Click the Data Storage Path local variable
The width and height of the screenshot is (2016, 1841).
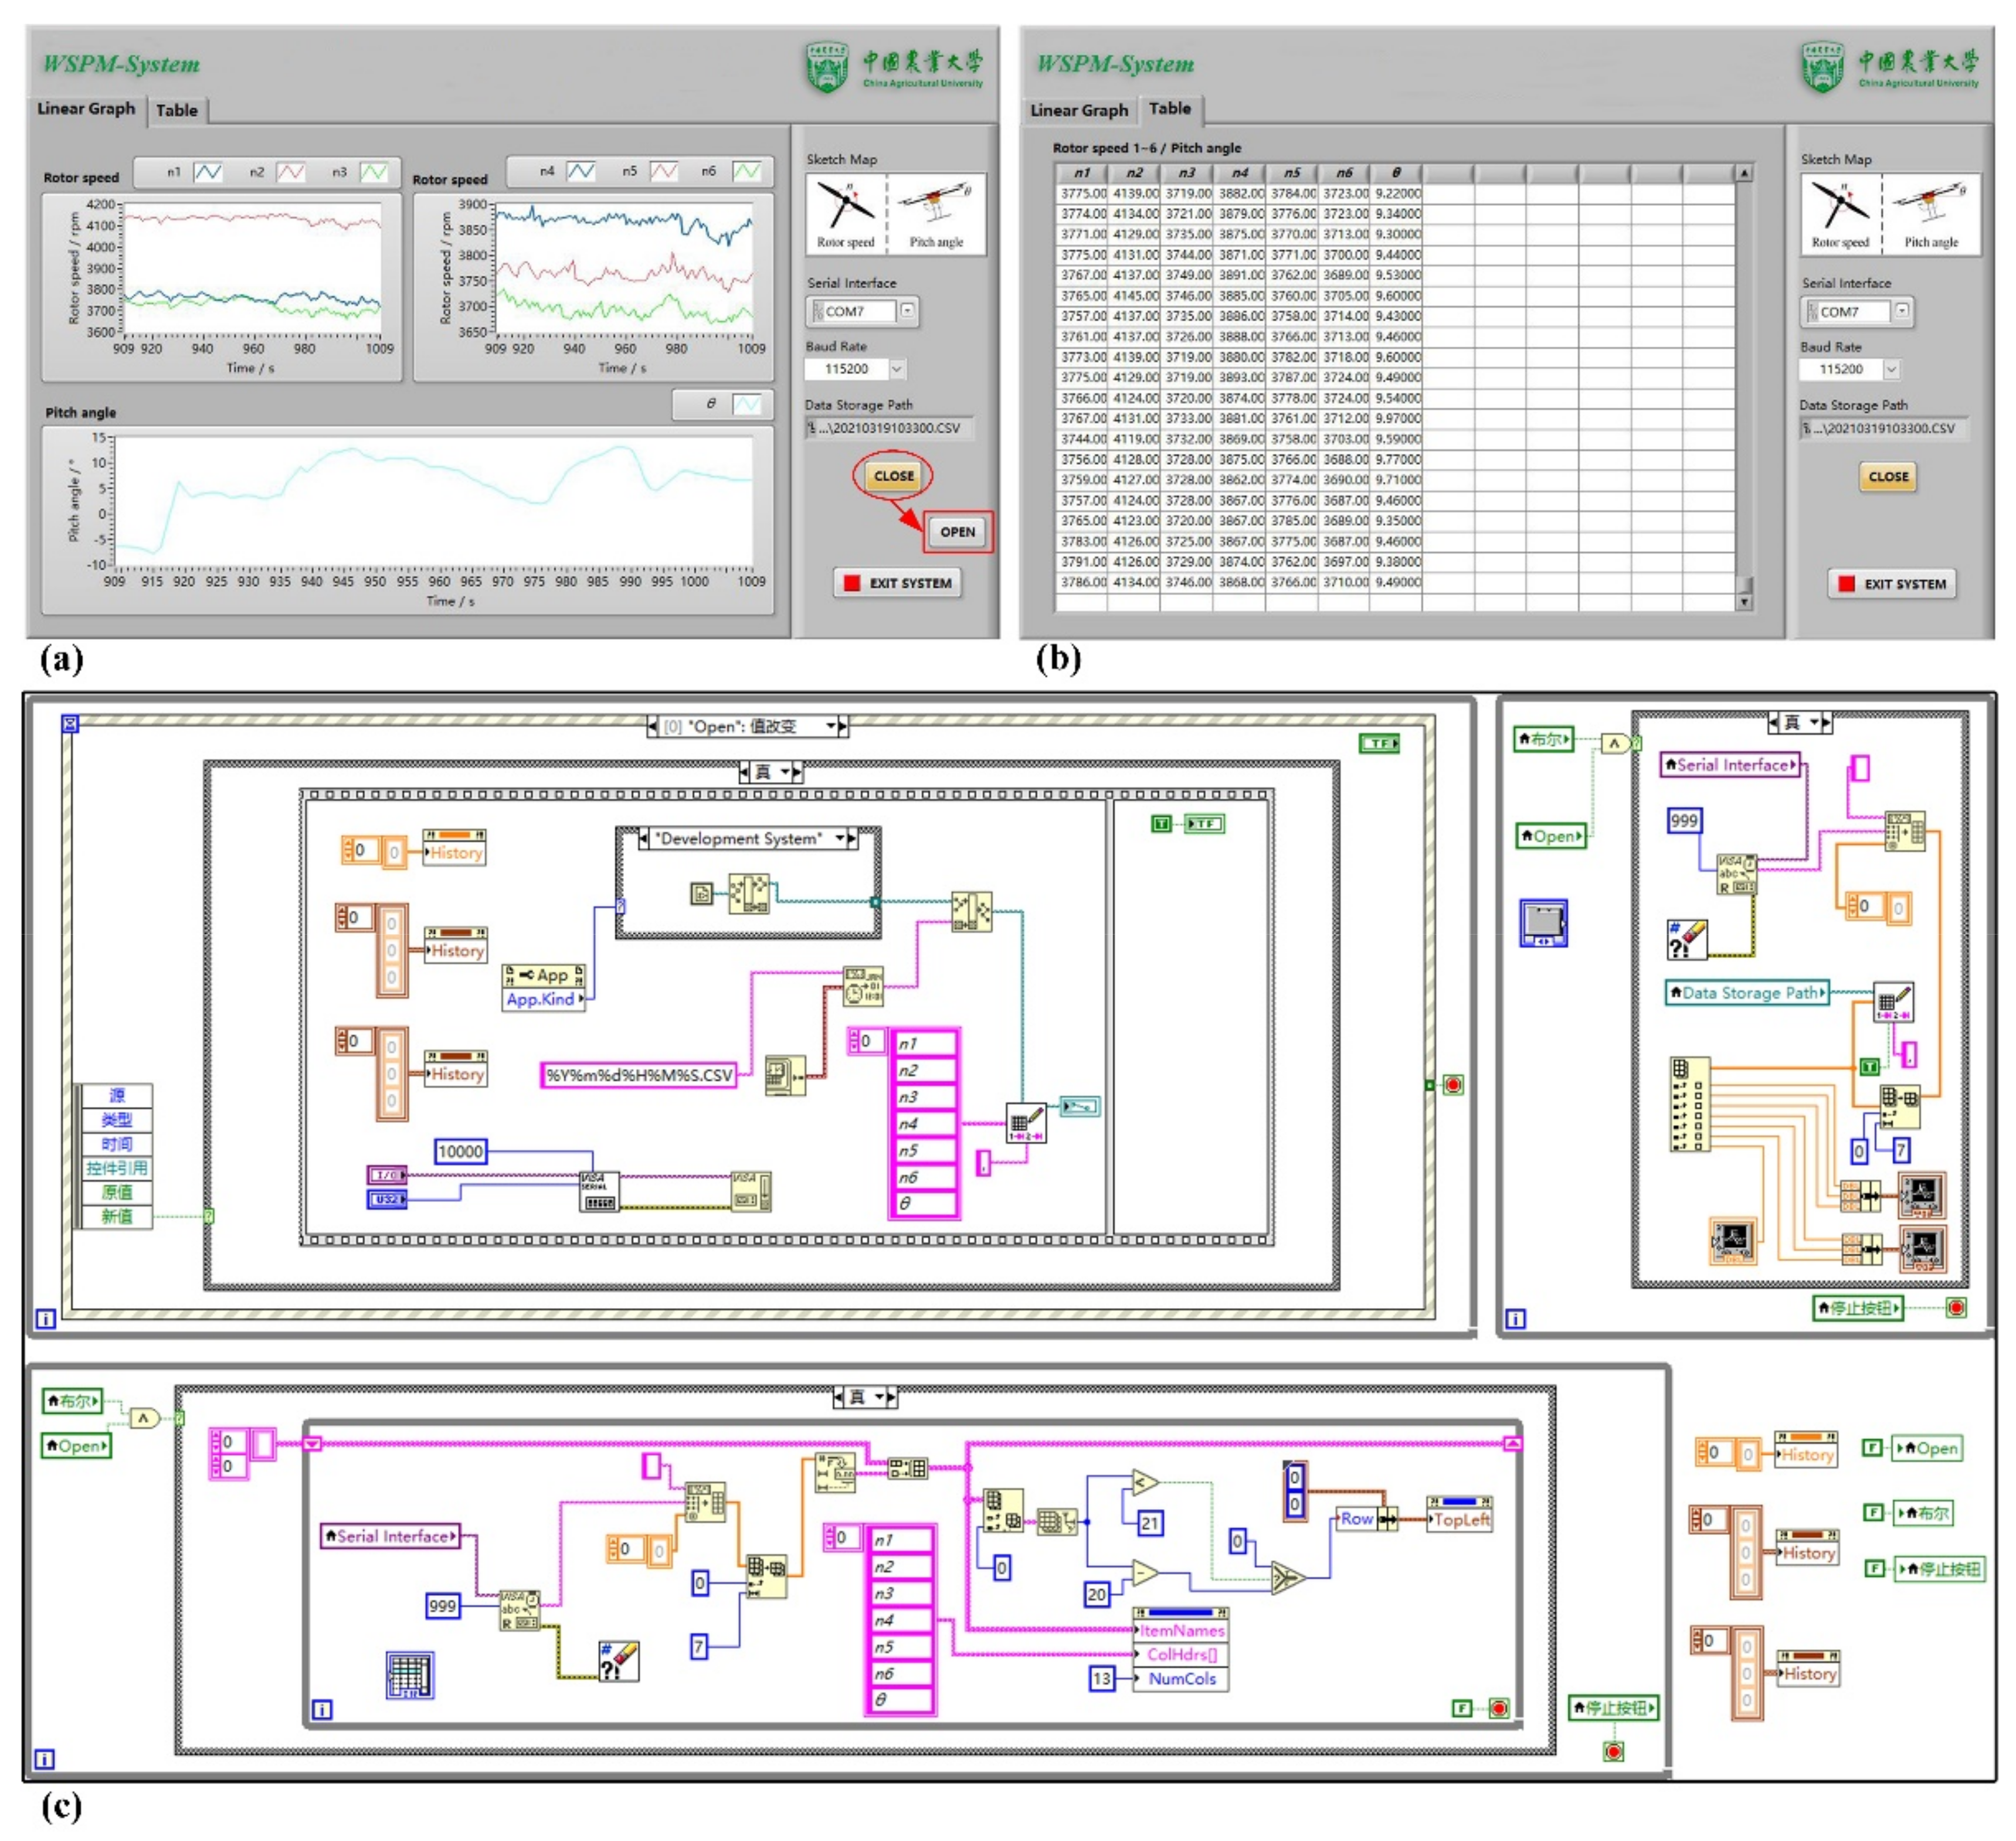pos(1747,993)
